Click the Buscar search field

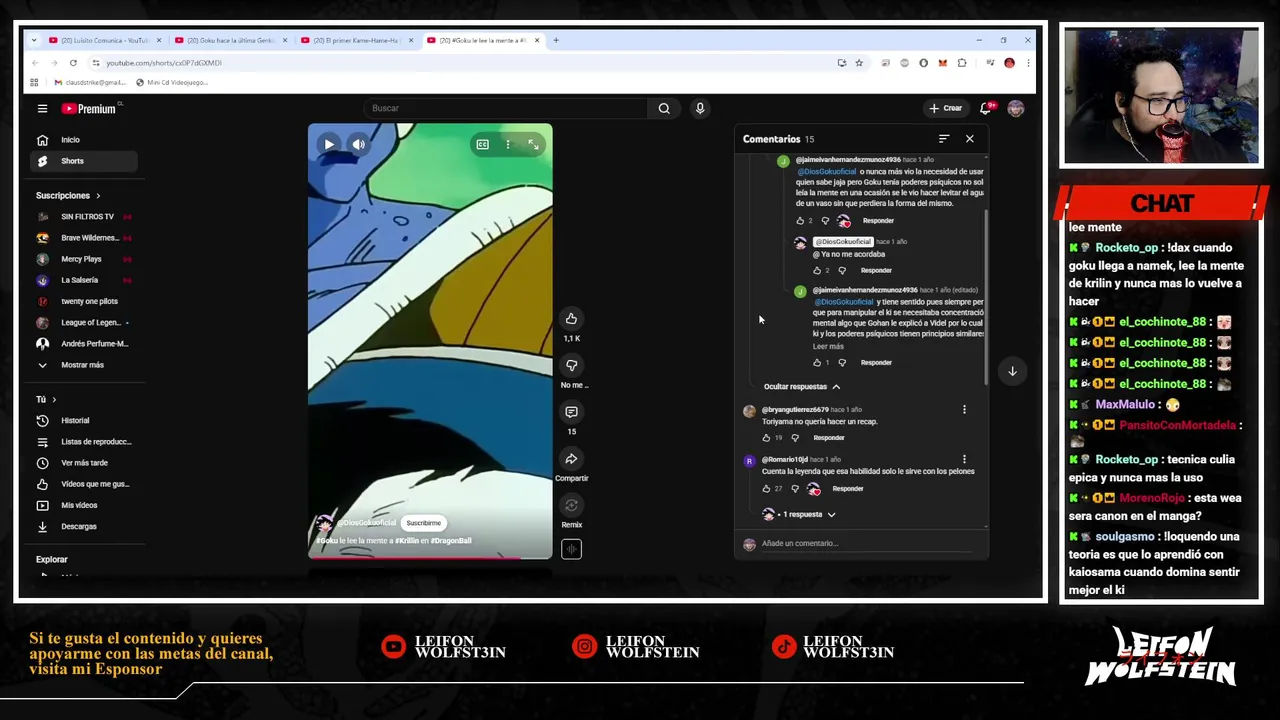(x=507, y=108)
